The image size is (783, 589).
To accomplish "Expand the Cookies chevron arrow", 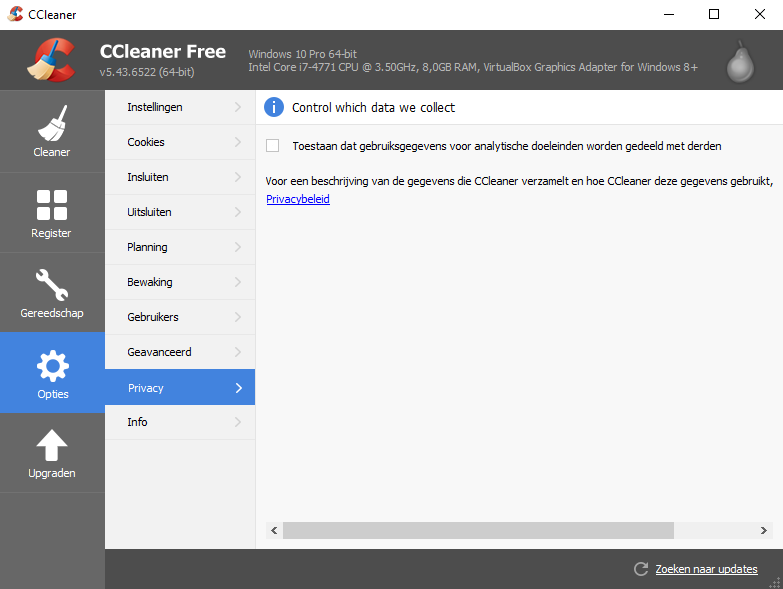I will coord(238,142).
